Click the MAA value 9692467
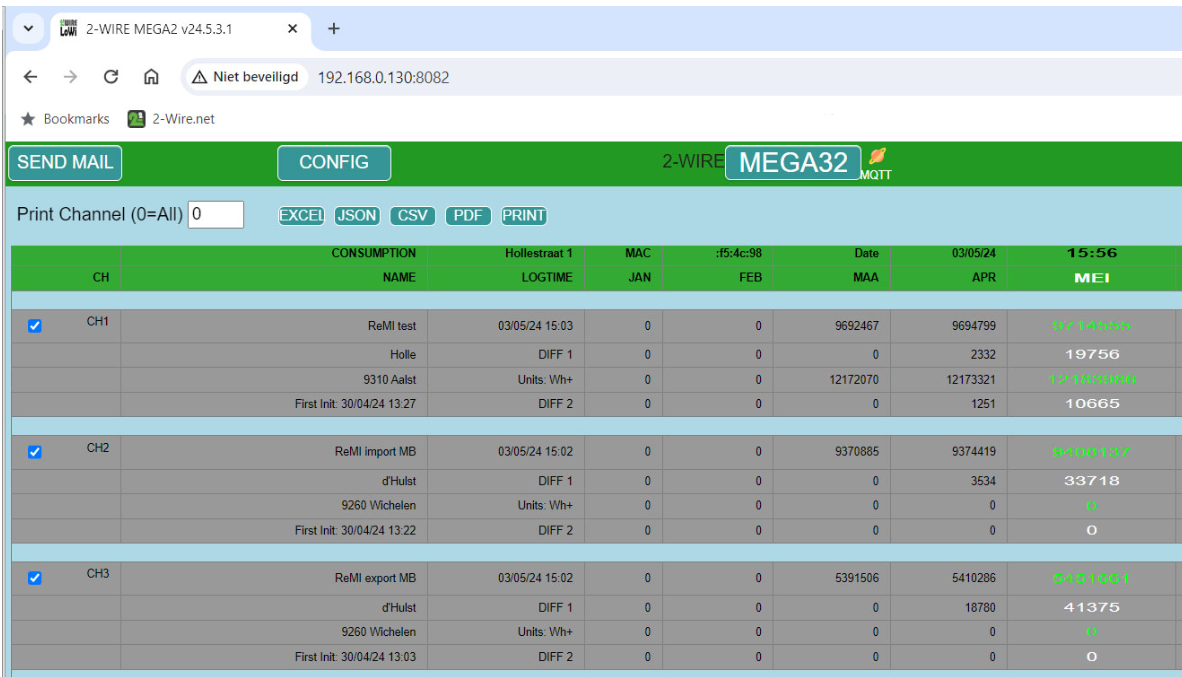The width and height of the screenshot is (1182, 677). (x=857, y=326)
